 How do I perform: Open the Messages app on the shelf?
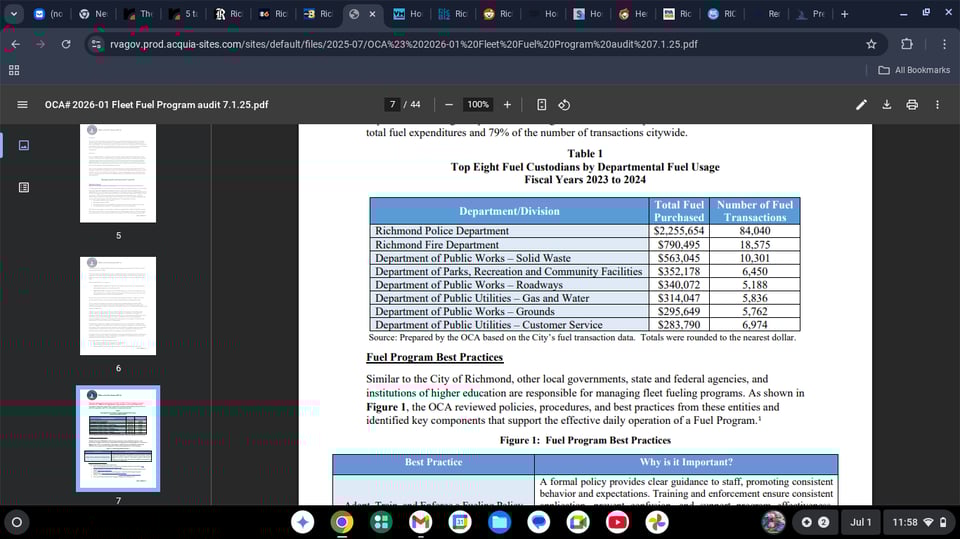click(x=539, y=522)
